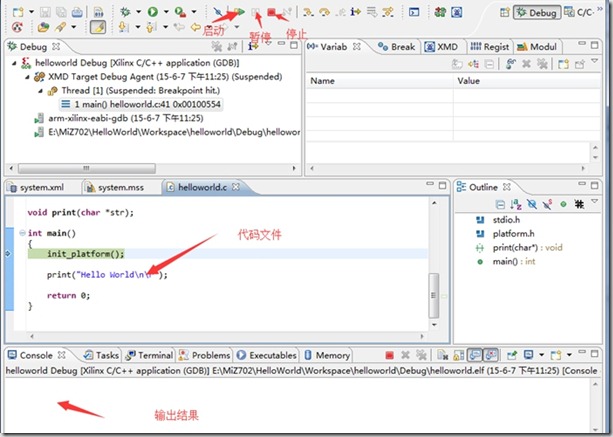This screenshot has height=437, width=613.
Task: Switch to the Problems tab
Action: click(x=204, y=355)
